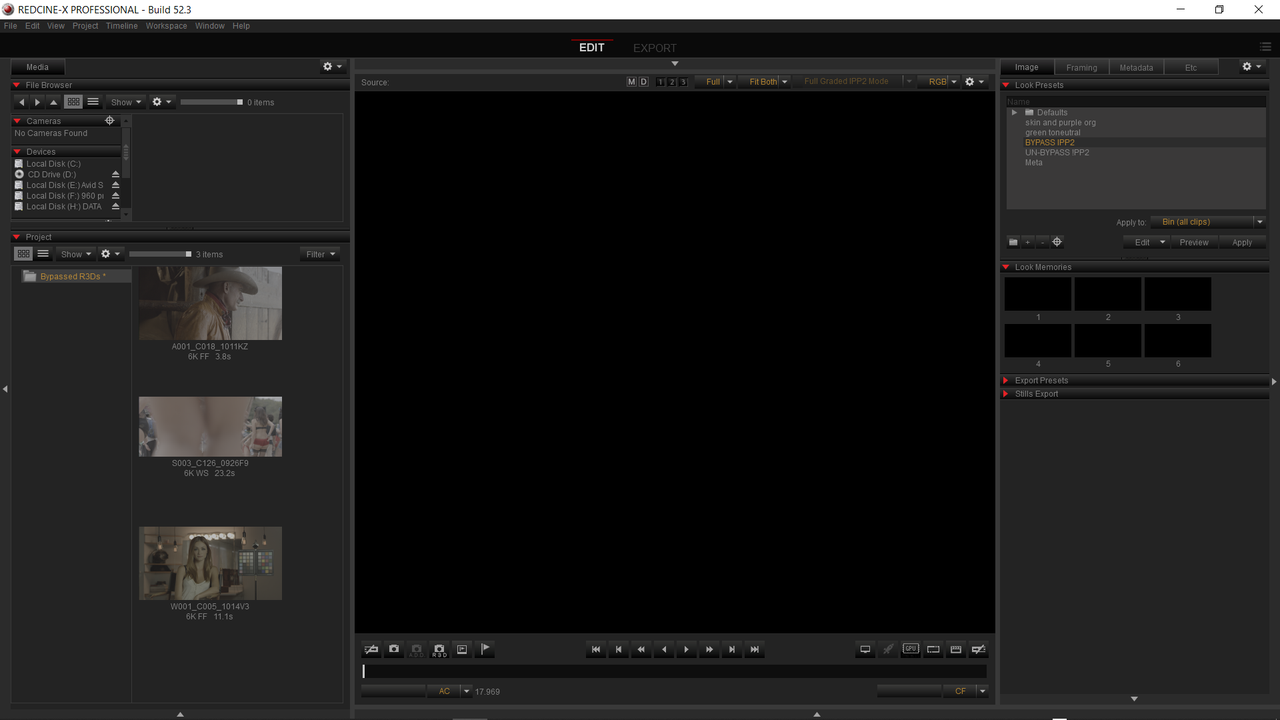Viewport: 1280px width, 720px height.
Task: Rewind playback
Action: [x=641, y=649]
